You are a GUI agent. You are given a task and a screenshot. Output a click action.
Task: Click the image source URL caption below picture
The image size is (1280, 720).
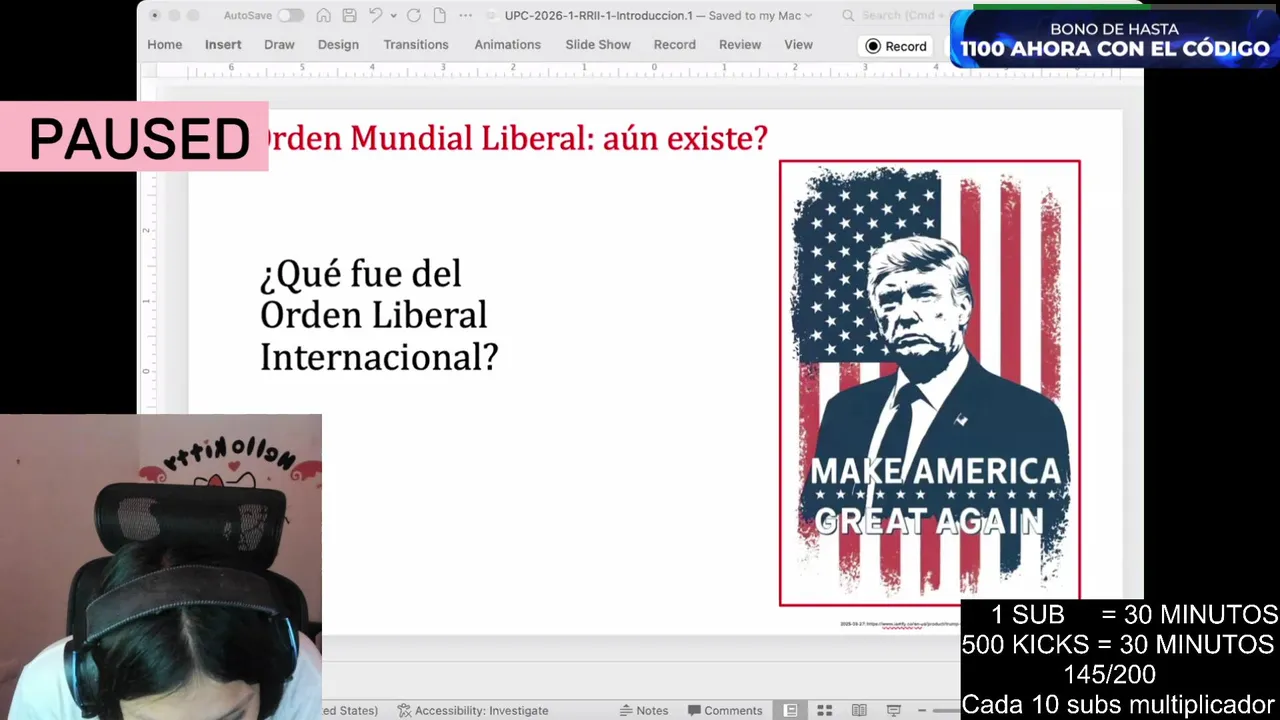(x=900, y=624)
